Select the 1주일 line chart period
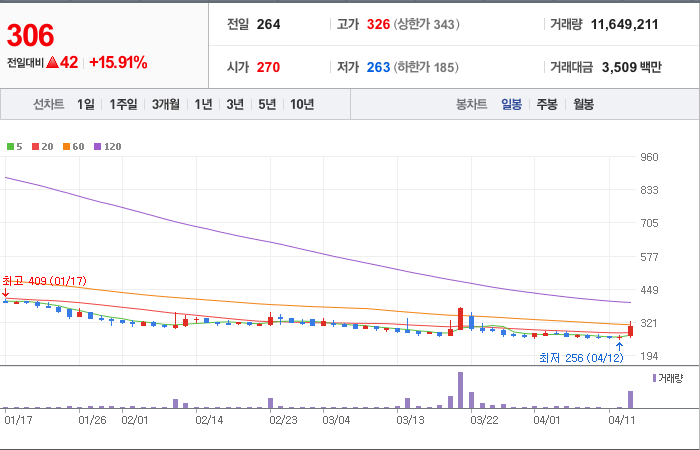The height and width of the screenshot is (450, 700). (123, 104)
